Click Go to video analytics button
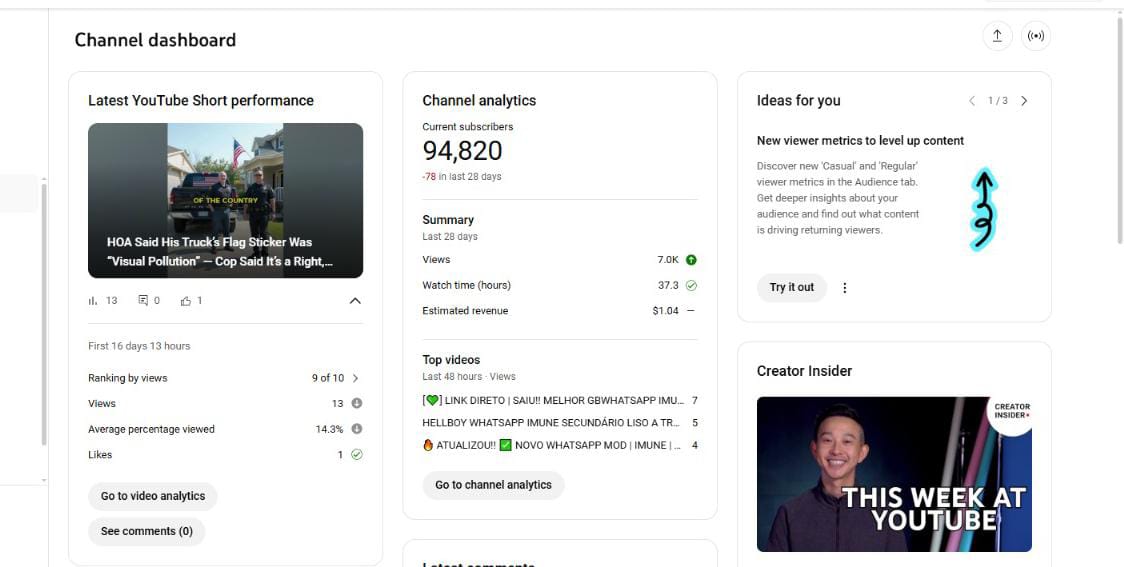This screenshot has width=1124, height=567. point(153,496)
